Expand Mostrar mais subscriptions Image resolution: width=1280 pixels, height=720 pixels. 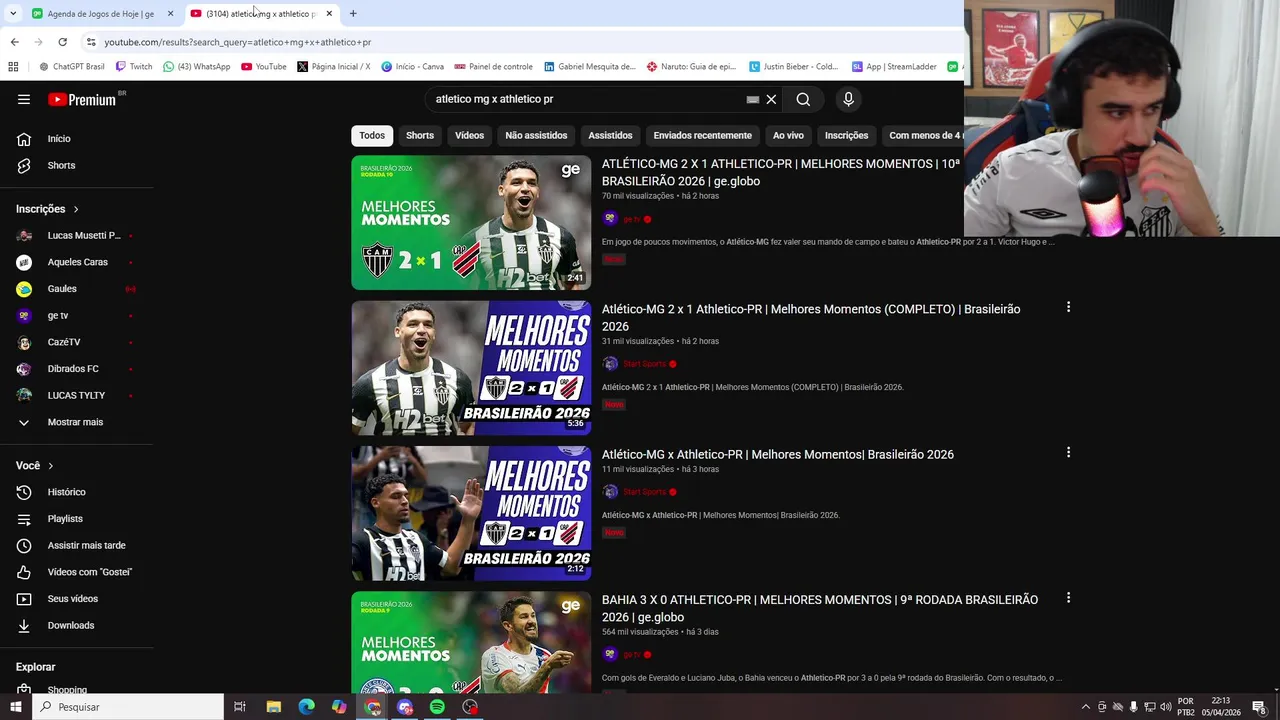point(77,422)
